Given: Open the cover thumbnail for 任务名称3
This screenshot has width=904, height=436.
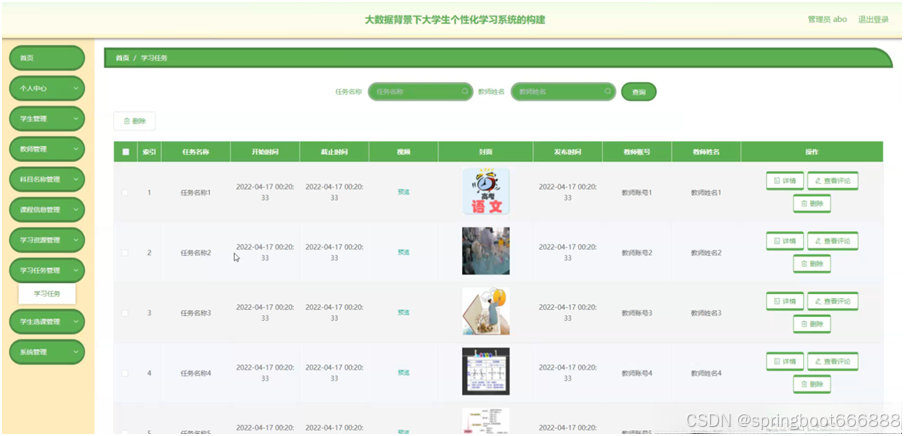Looking at the screenshot, I should click(x=486, y=311).
